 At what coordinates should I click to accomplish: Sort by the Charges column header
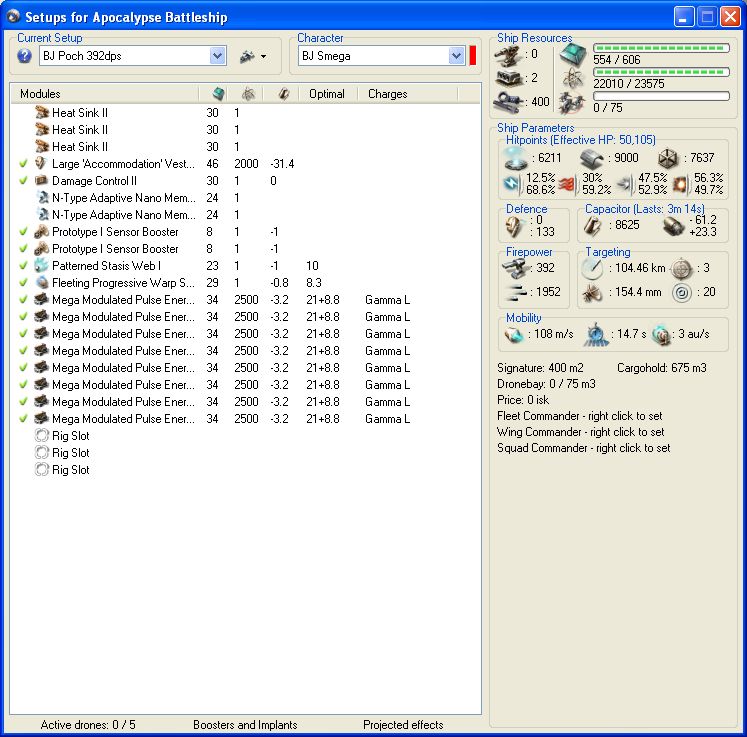(408, 94)
